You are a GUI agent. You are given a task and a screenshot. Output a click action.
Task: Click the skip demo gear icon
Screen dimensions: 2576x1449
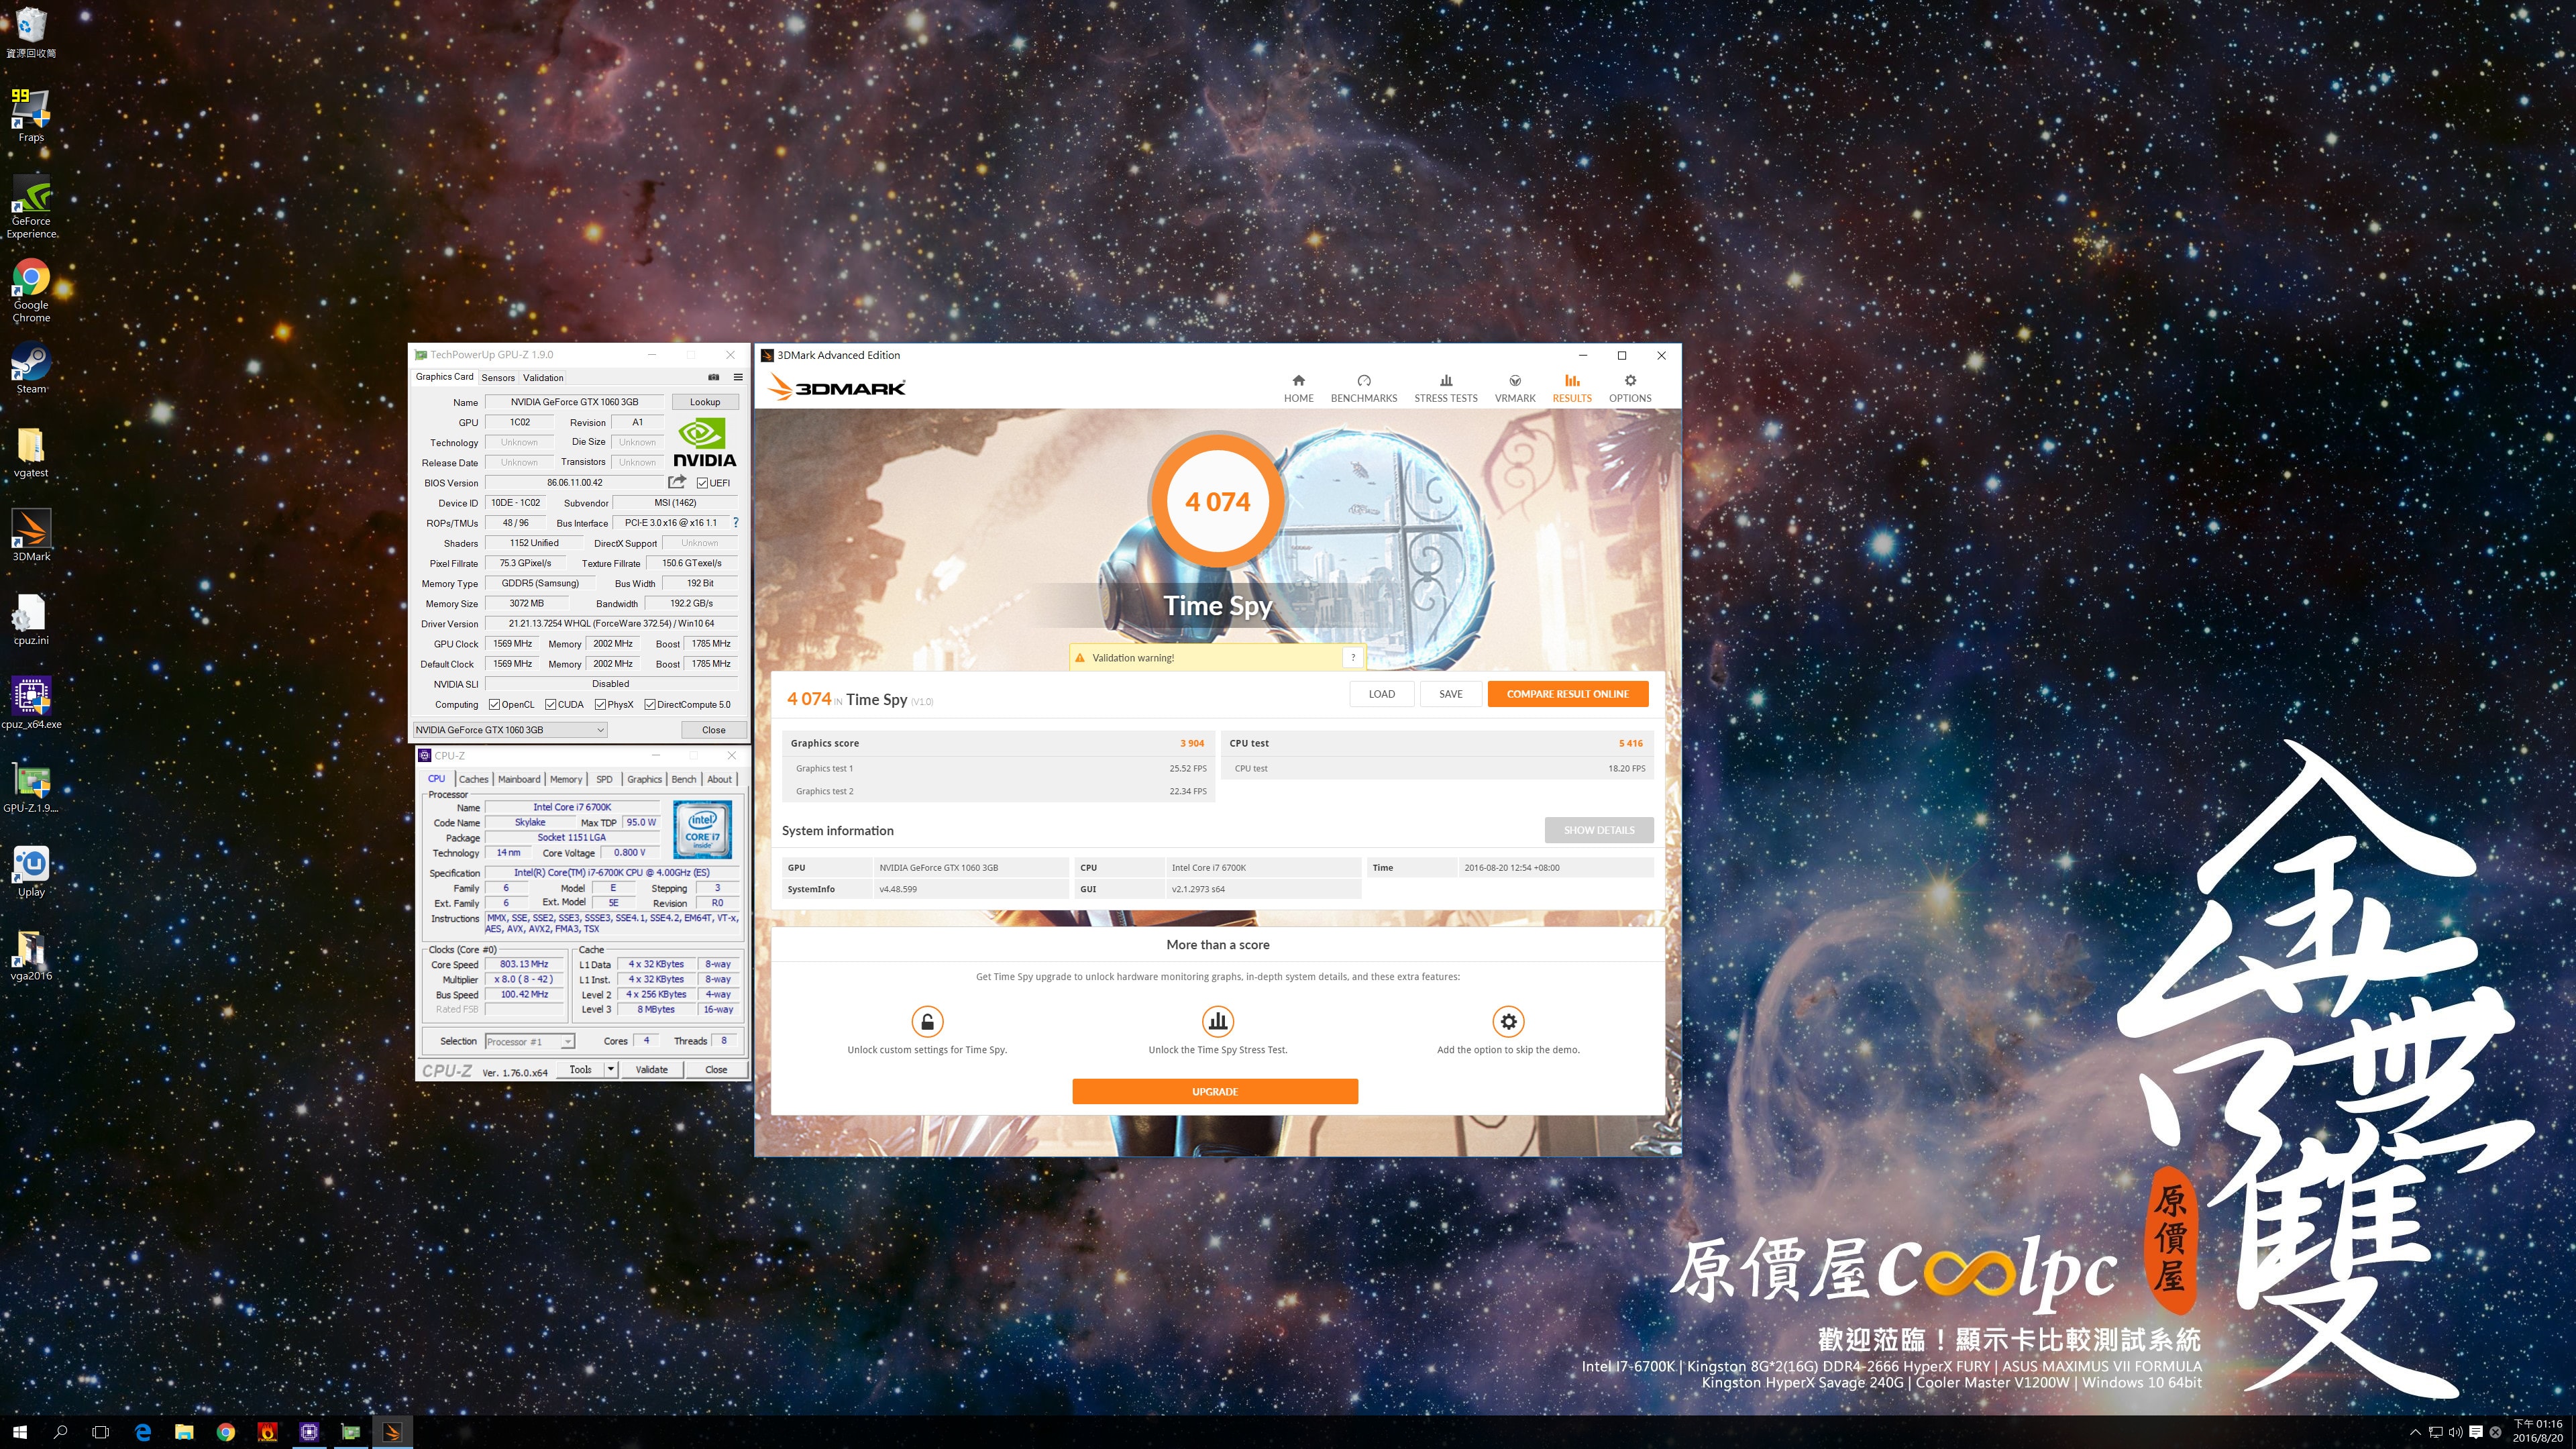(1508, 1021)
